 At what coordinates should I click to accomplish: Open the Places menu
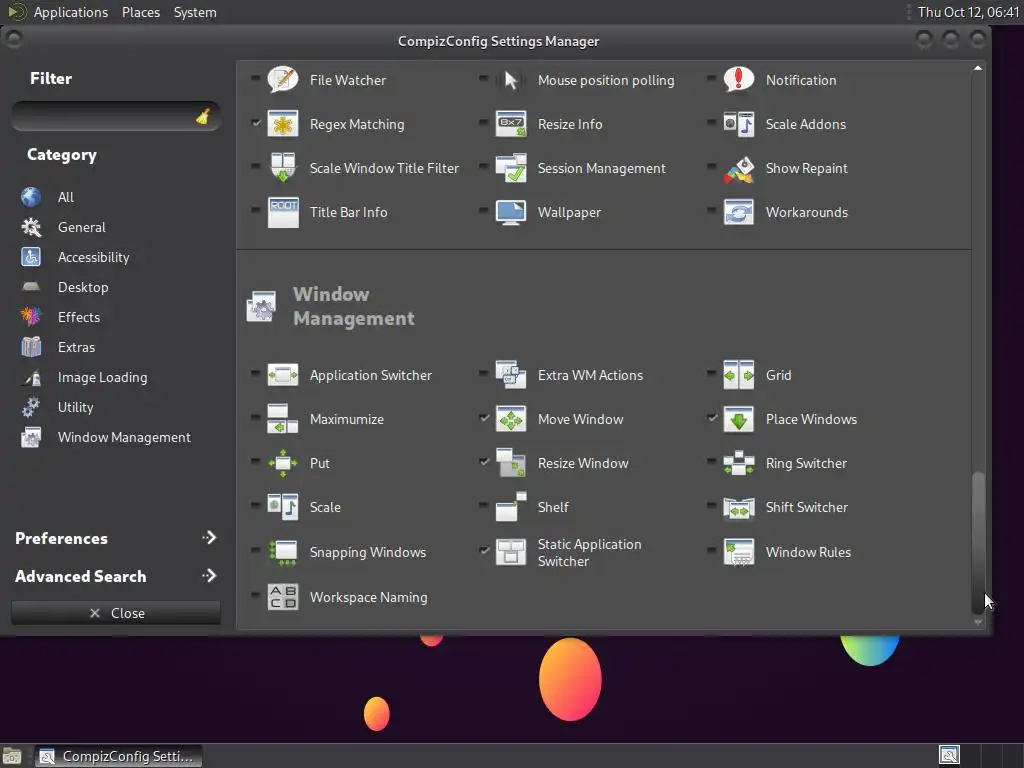pyautogui.click(x=140, y=12)
